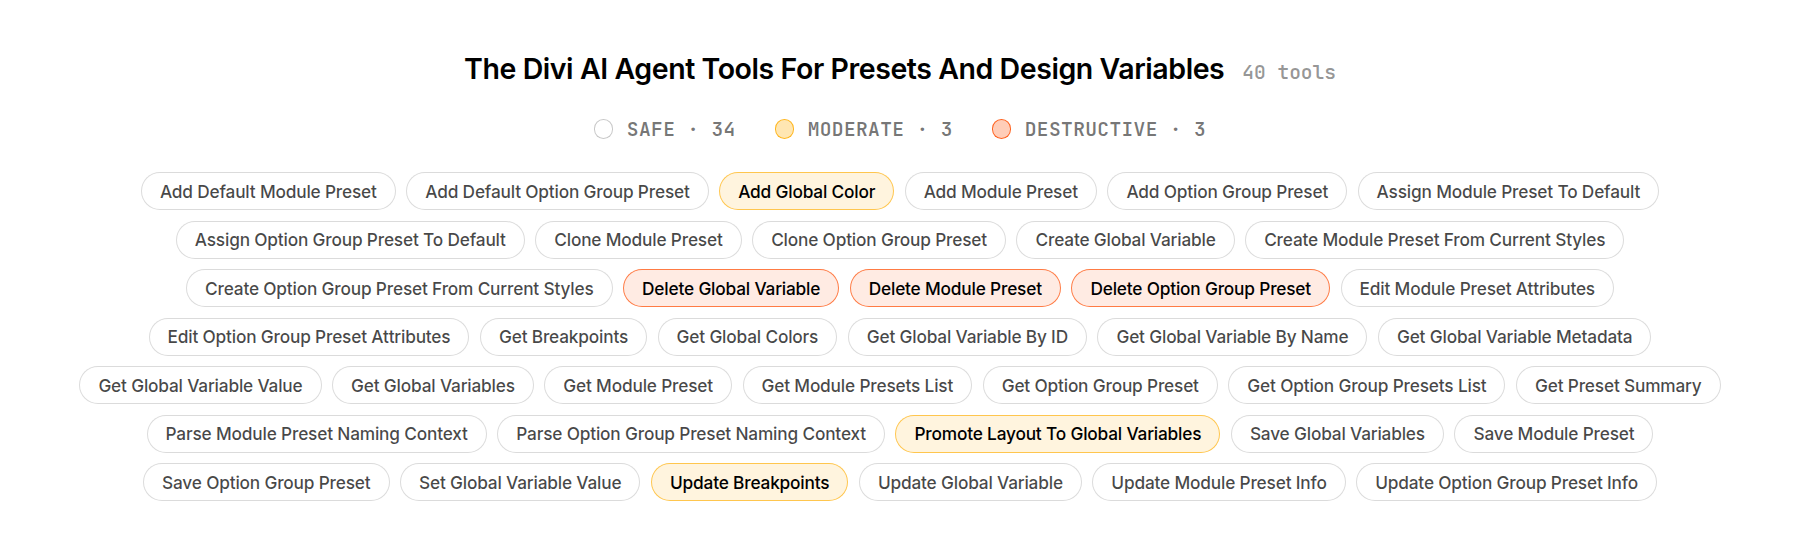Click Delete Option Group Preset
This screenshot has height=546, width=1800.
[1200, 289]
